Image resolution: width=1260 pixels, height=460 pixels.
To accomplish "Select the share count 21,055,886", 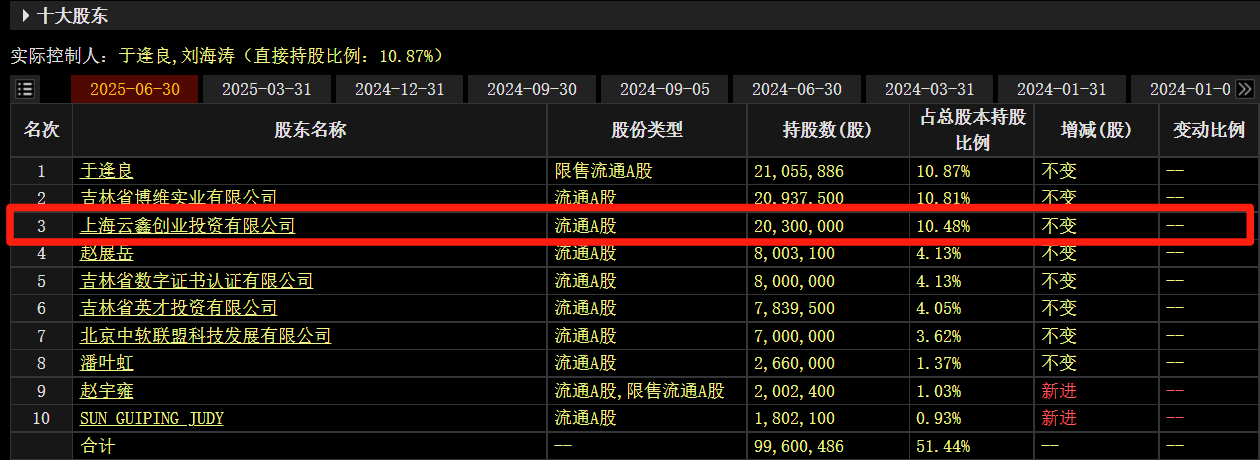I will tap(799, 171).
